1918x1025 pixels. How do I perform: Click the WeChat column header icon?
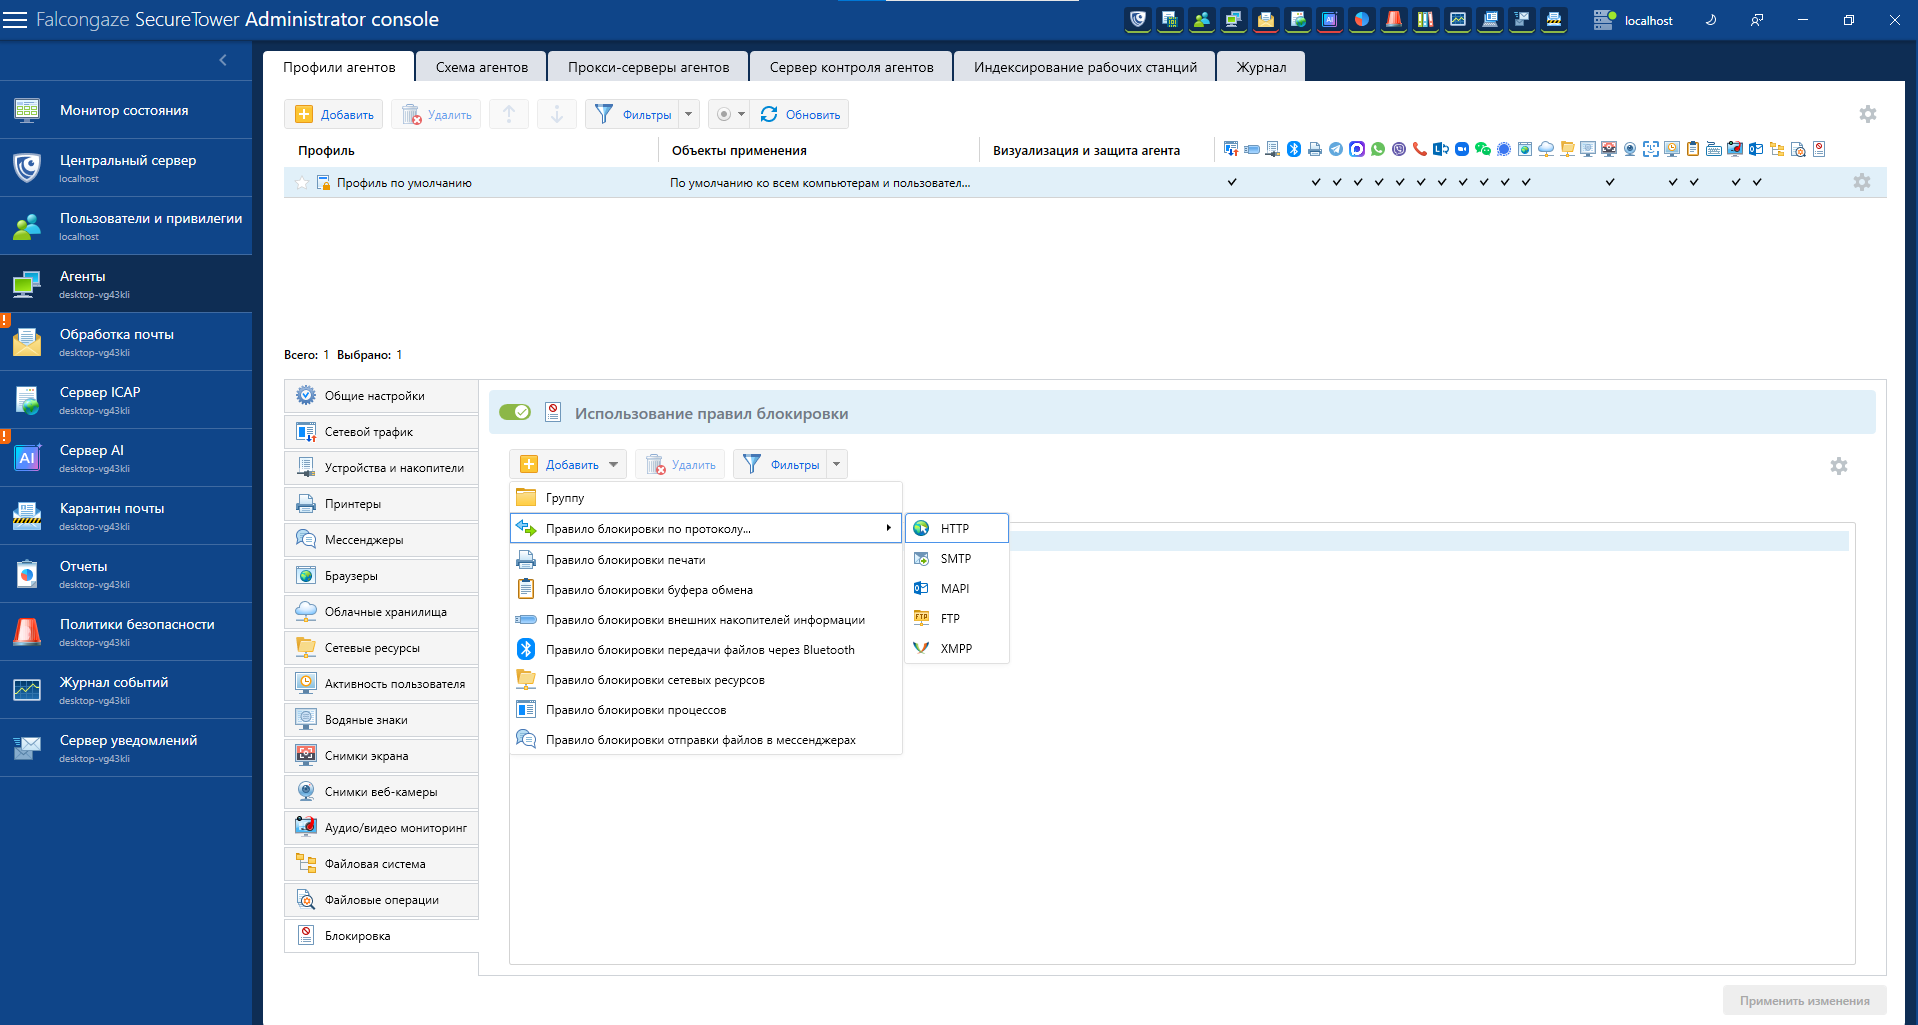pos(1483,149)
